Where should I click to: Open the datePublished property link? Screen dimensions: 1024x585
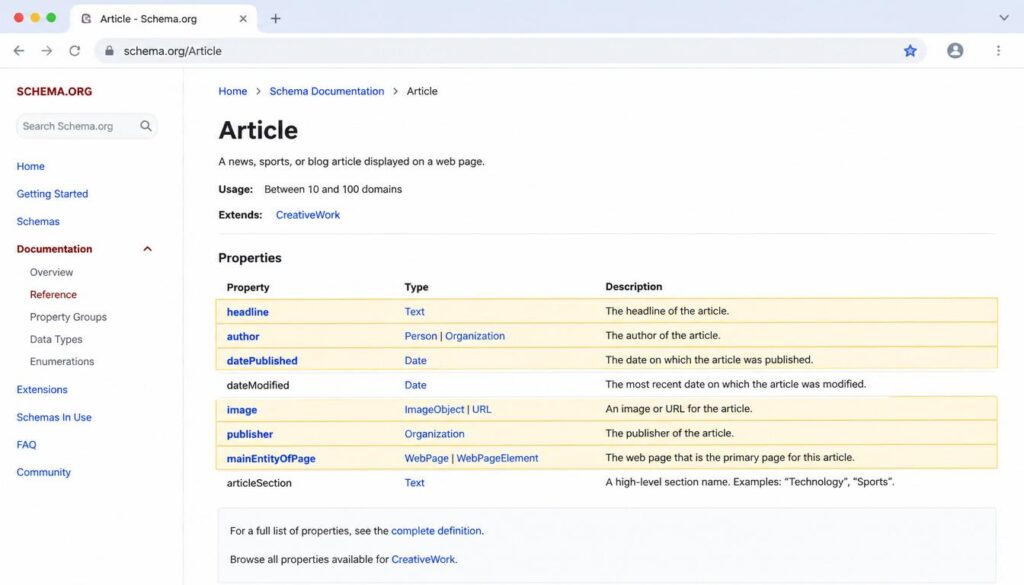point(262,360)
